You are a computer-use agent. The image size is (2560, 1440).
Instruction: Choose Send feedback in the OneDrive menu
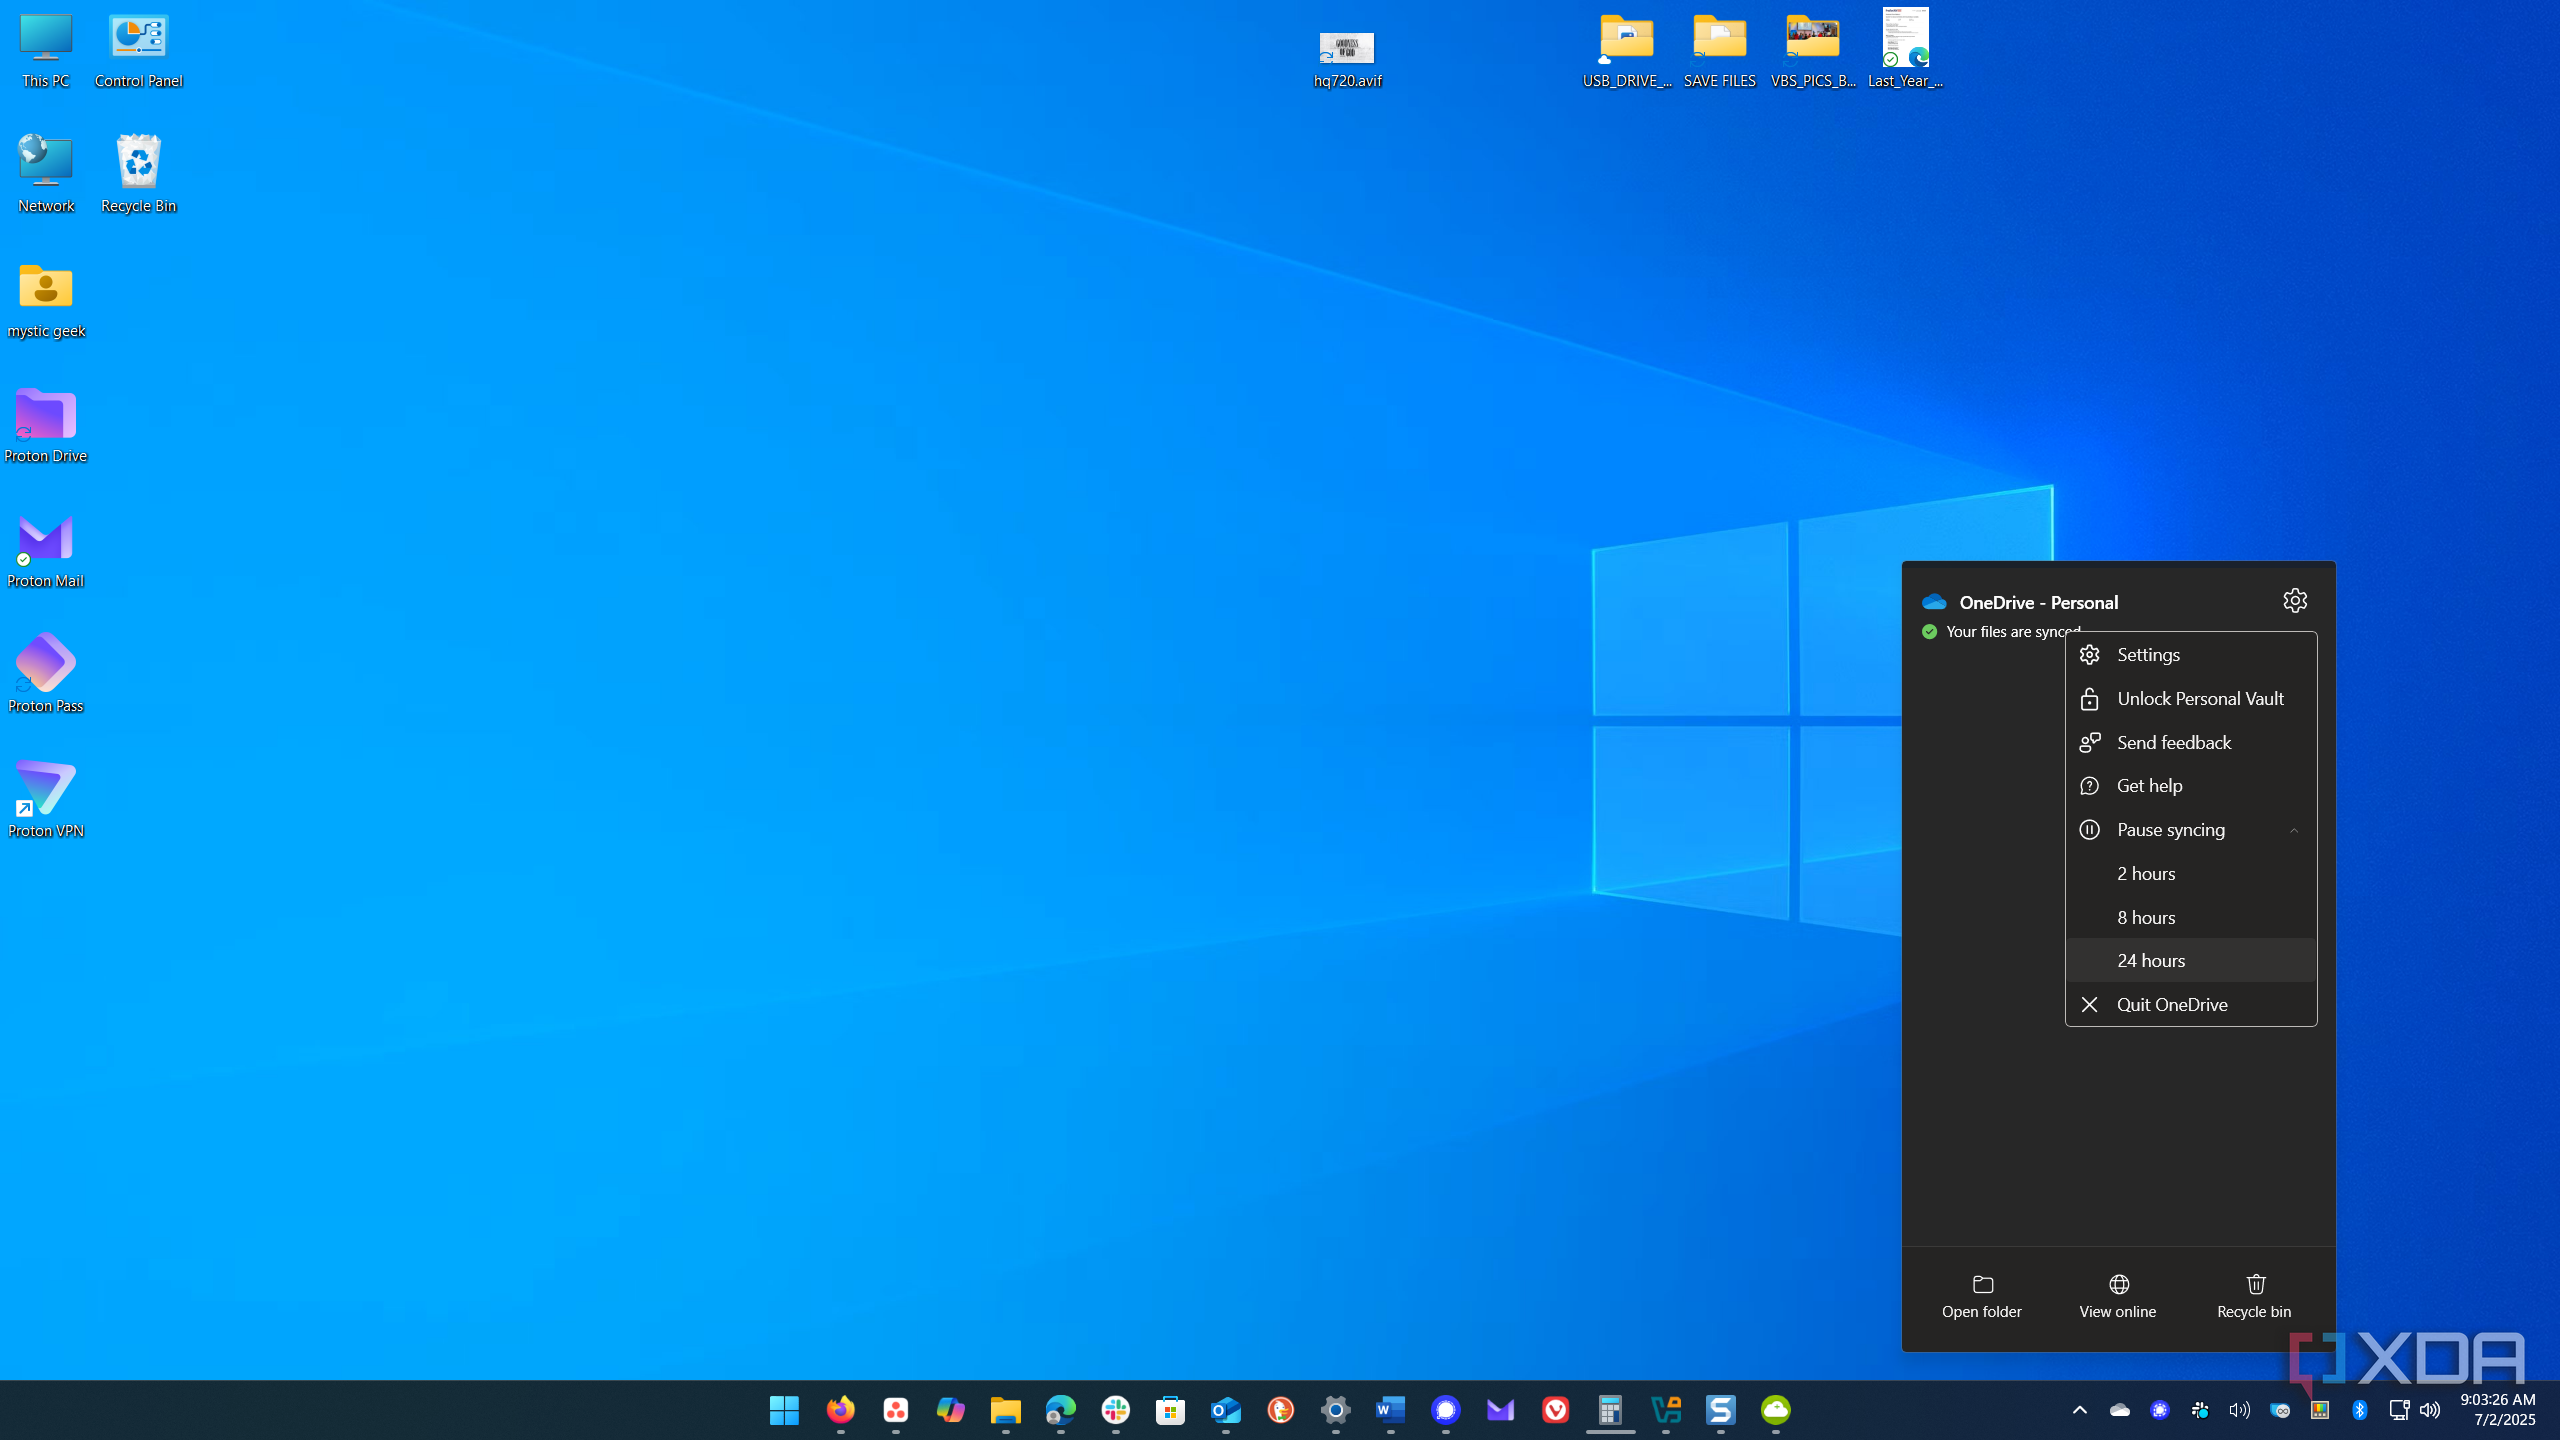tap(2191, 742)
